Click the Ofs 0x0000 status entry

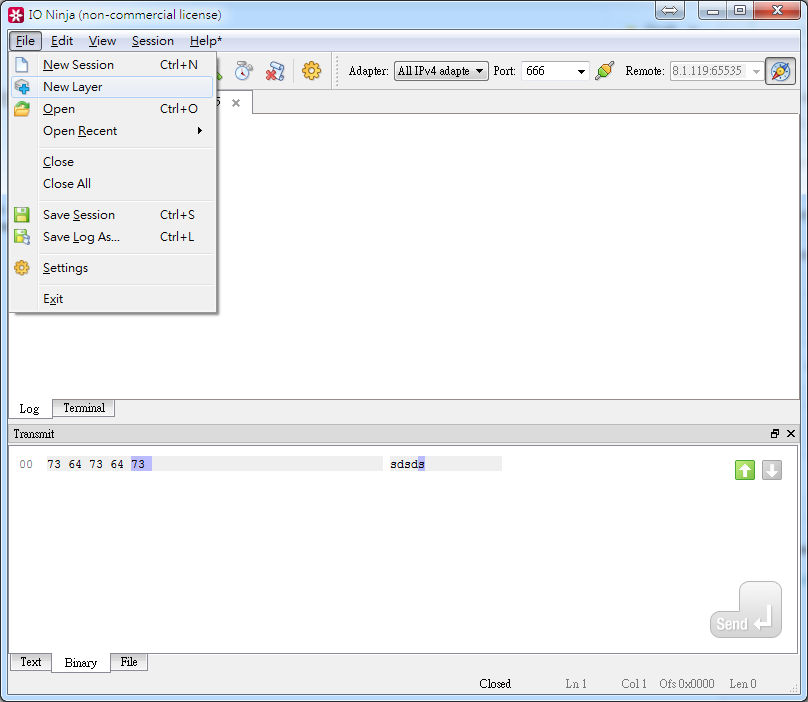686,683
